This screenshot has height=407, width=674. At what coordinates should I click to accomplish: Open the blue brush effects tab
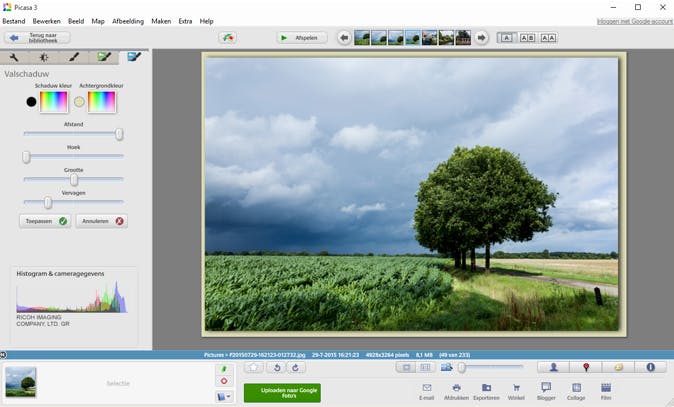[x=134, y=57]
